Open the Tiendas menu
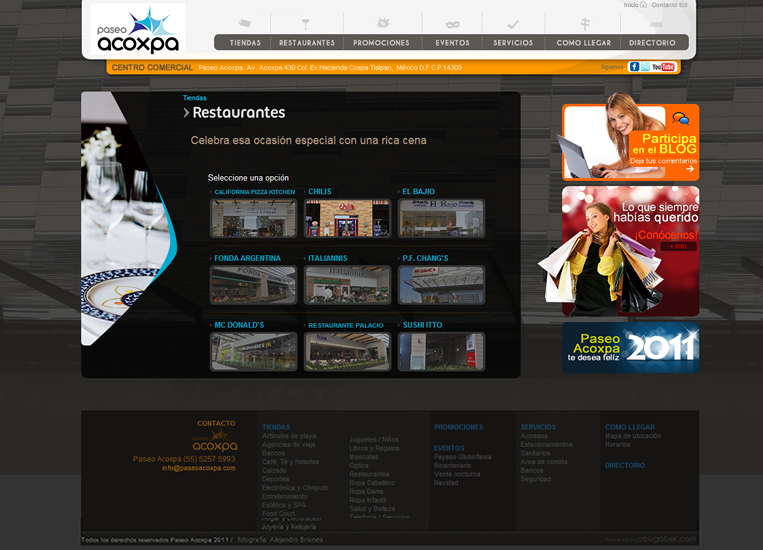Screen dimensions: 763x550 tap(245, 43)
